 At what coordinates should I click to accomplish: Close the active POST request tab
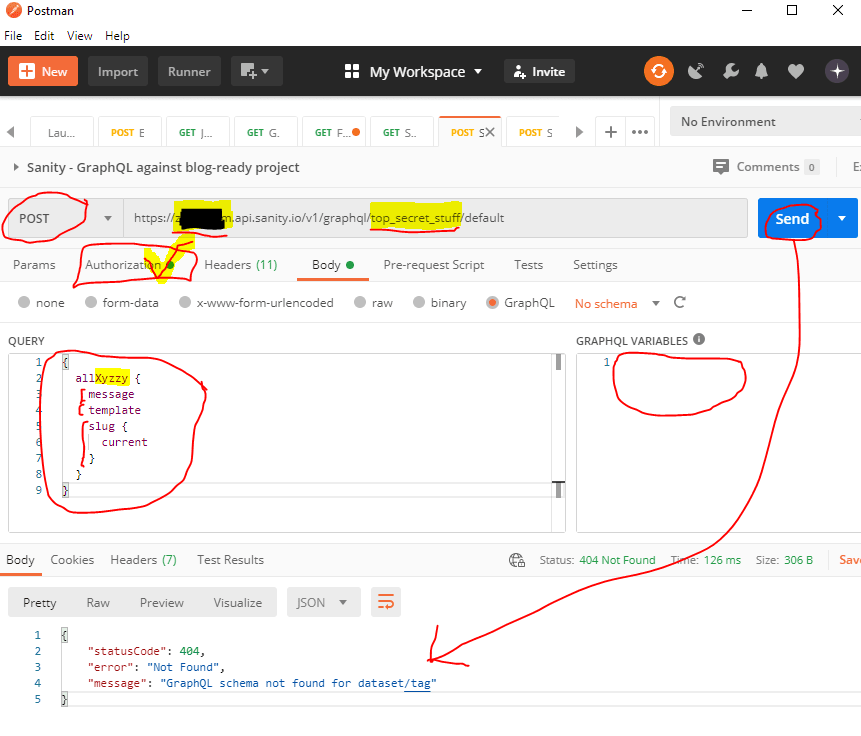pos(490,132)
